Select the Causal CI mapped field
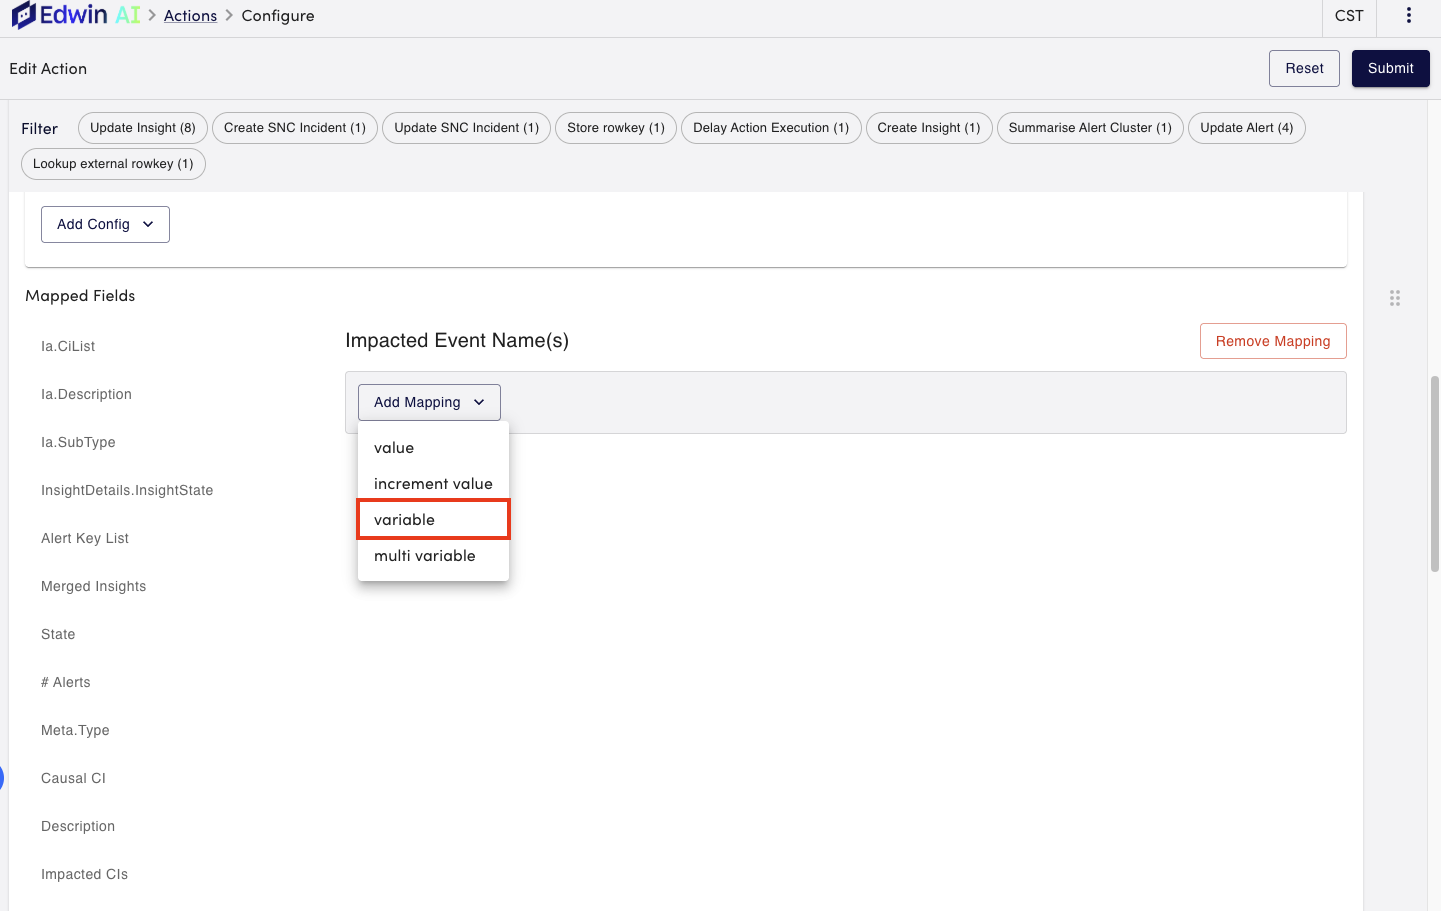The height and width of the screenshot is (911, 1441). tap(73, 777)
